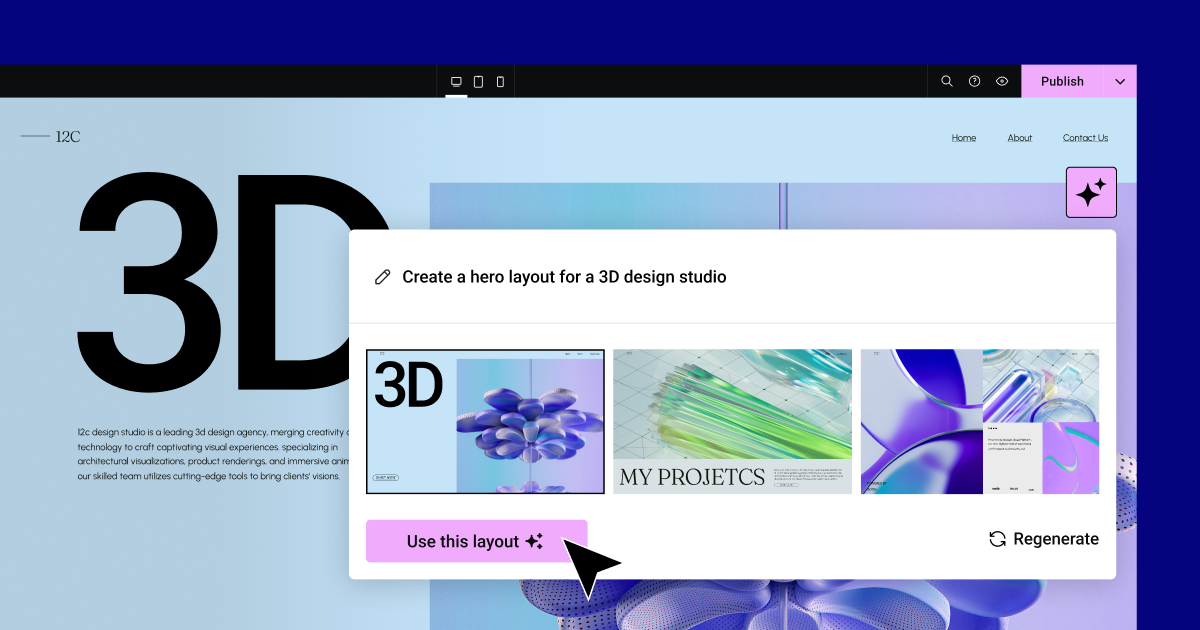Open the help question mark icon

(x=974, y=82)
